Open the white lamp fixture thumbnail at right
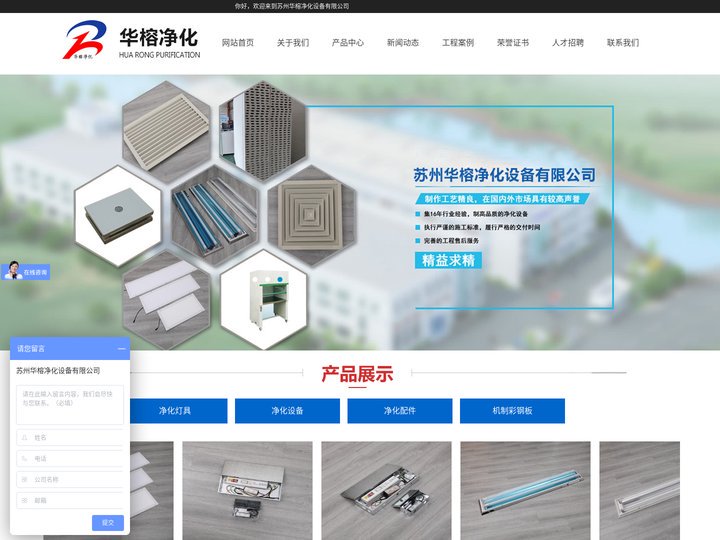Image resolution: width=720 pixels, height=540 pixels. point(640,490)
